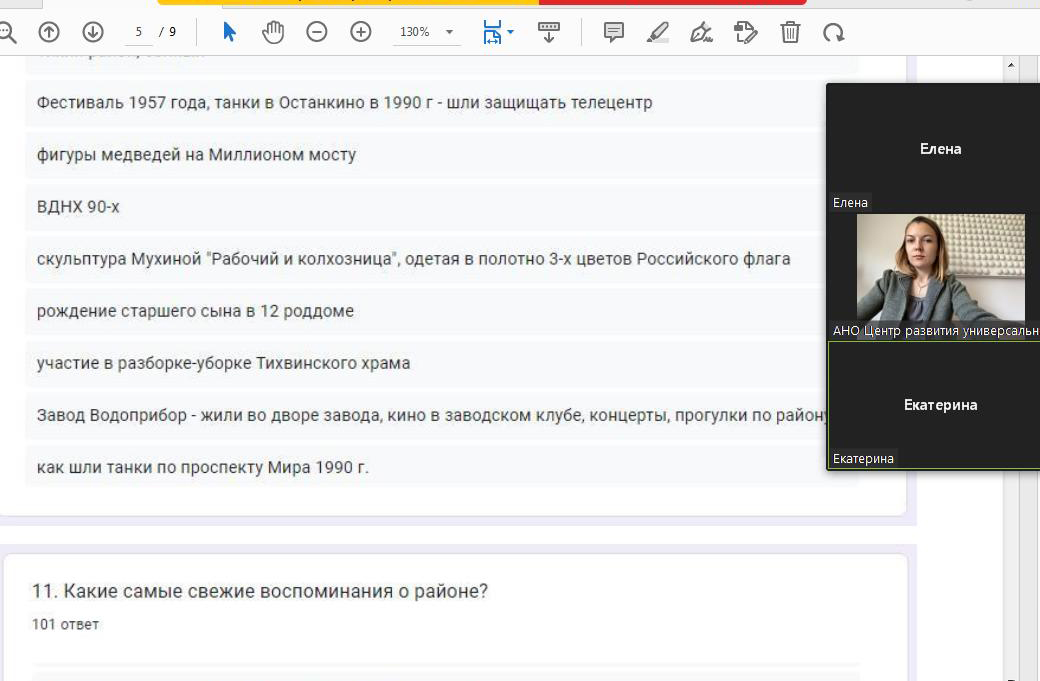1040x681 pixels.
Task: Go to previous page with up arrow
Action: pyautogui.click(x=49, y=32)
